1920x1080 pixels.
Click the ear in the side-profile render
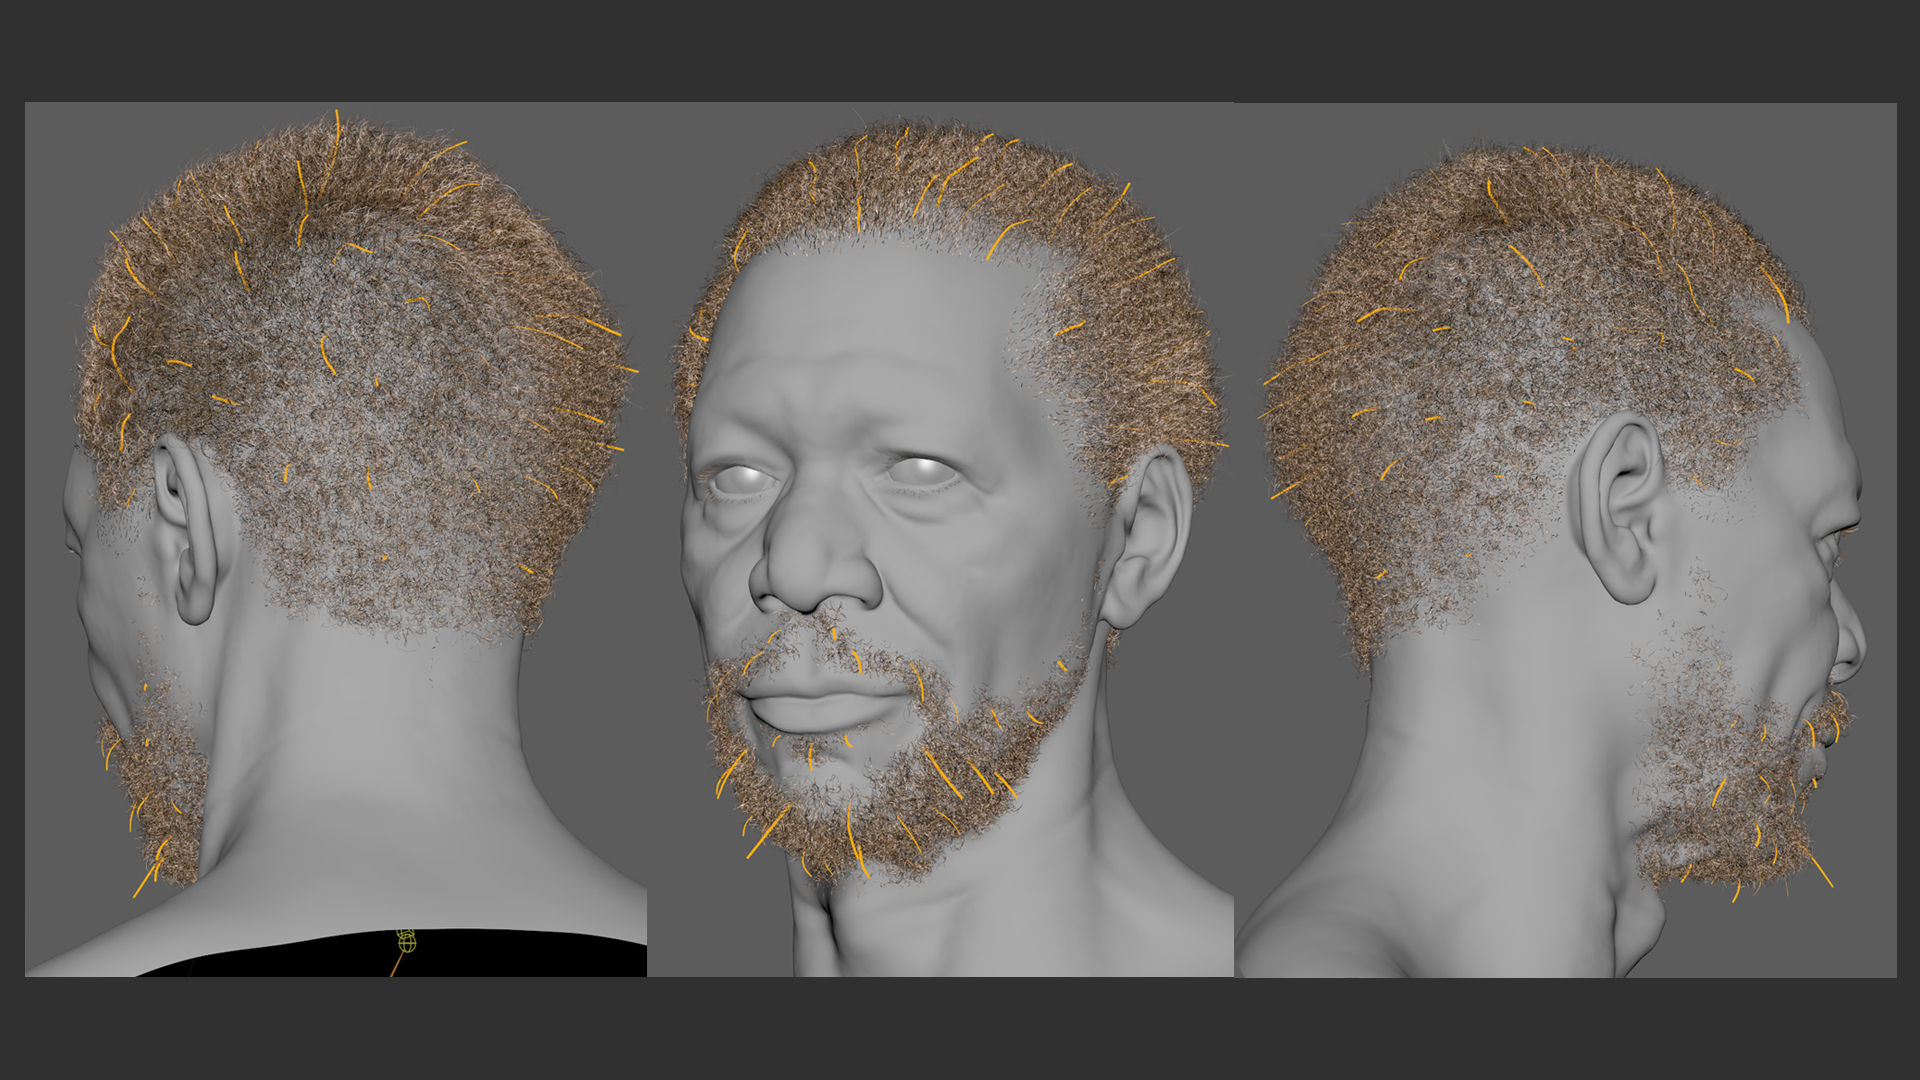click(1625, 510)
